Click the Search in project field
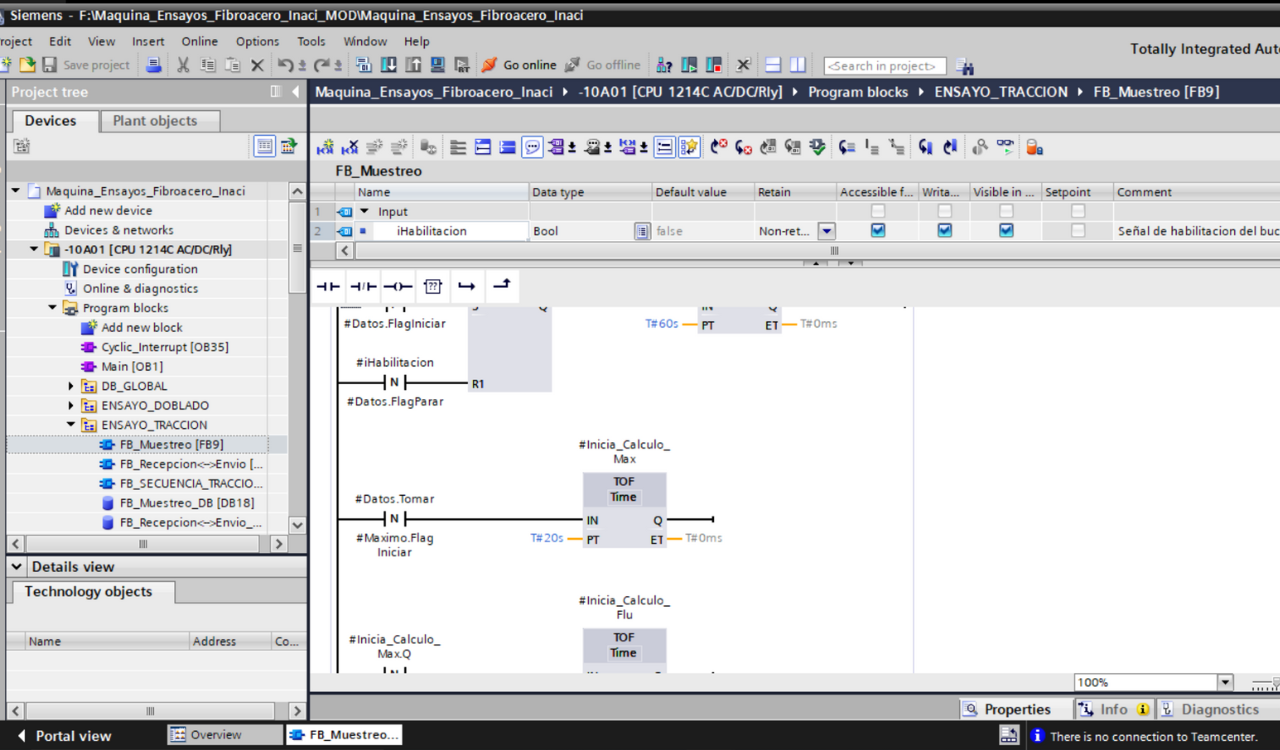 coord(884,66)
